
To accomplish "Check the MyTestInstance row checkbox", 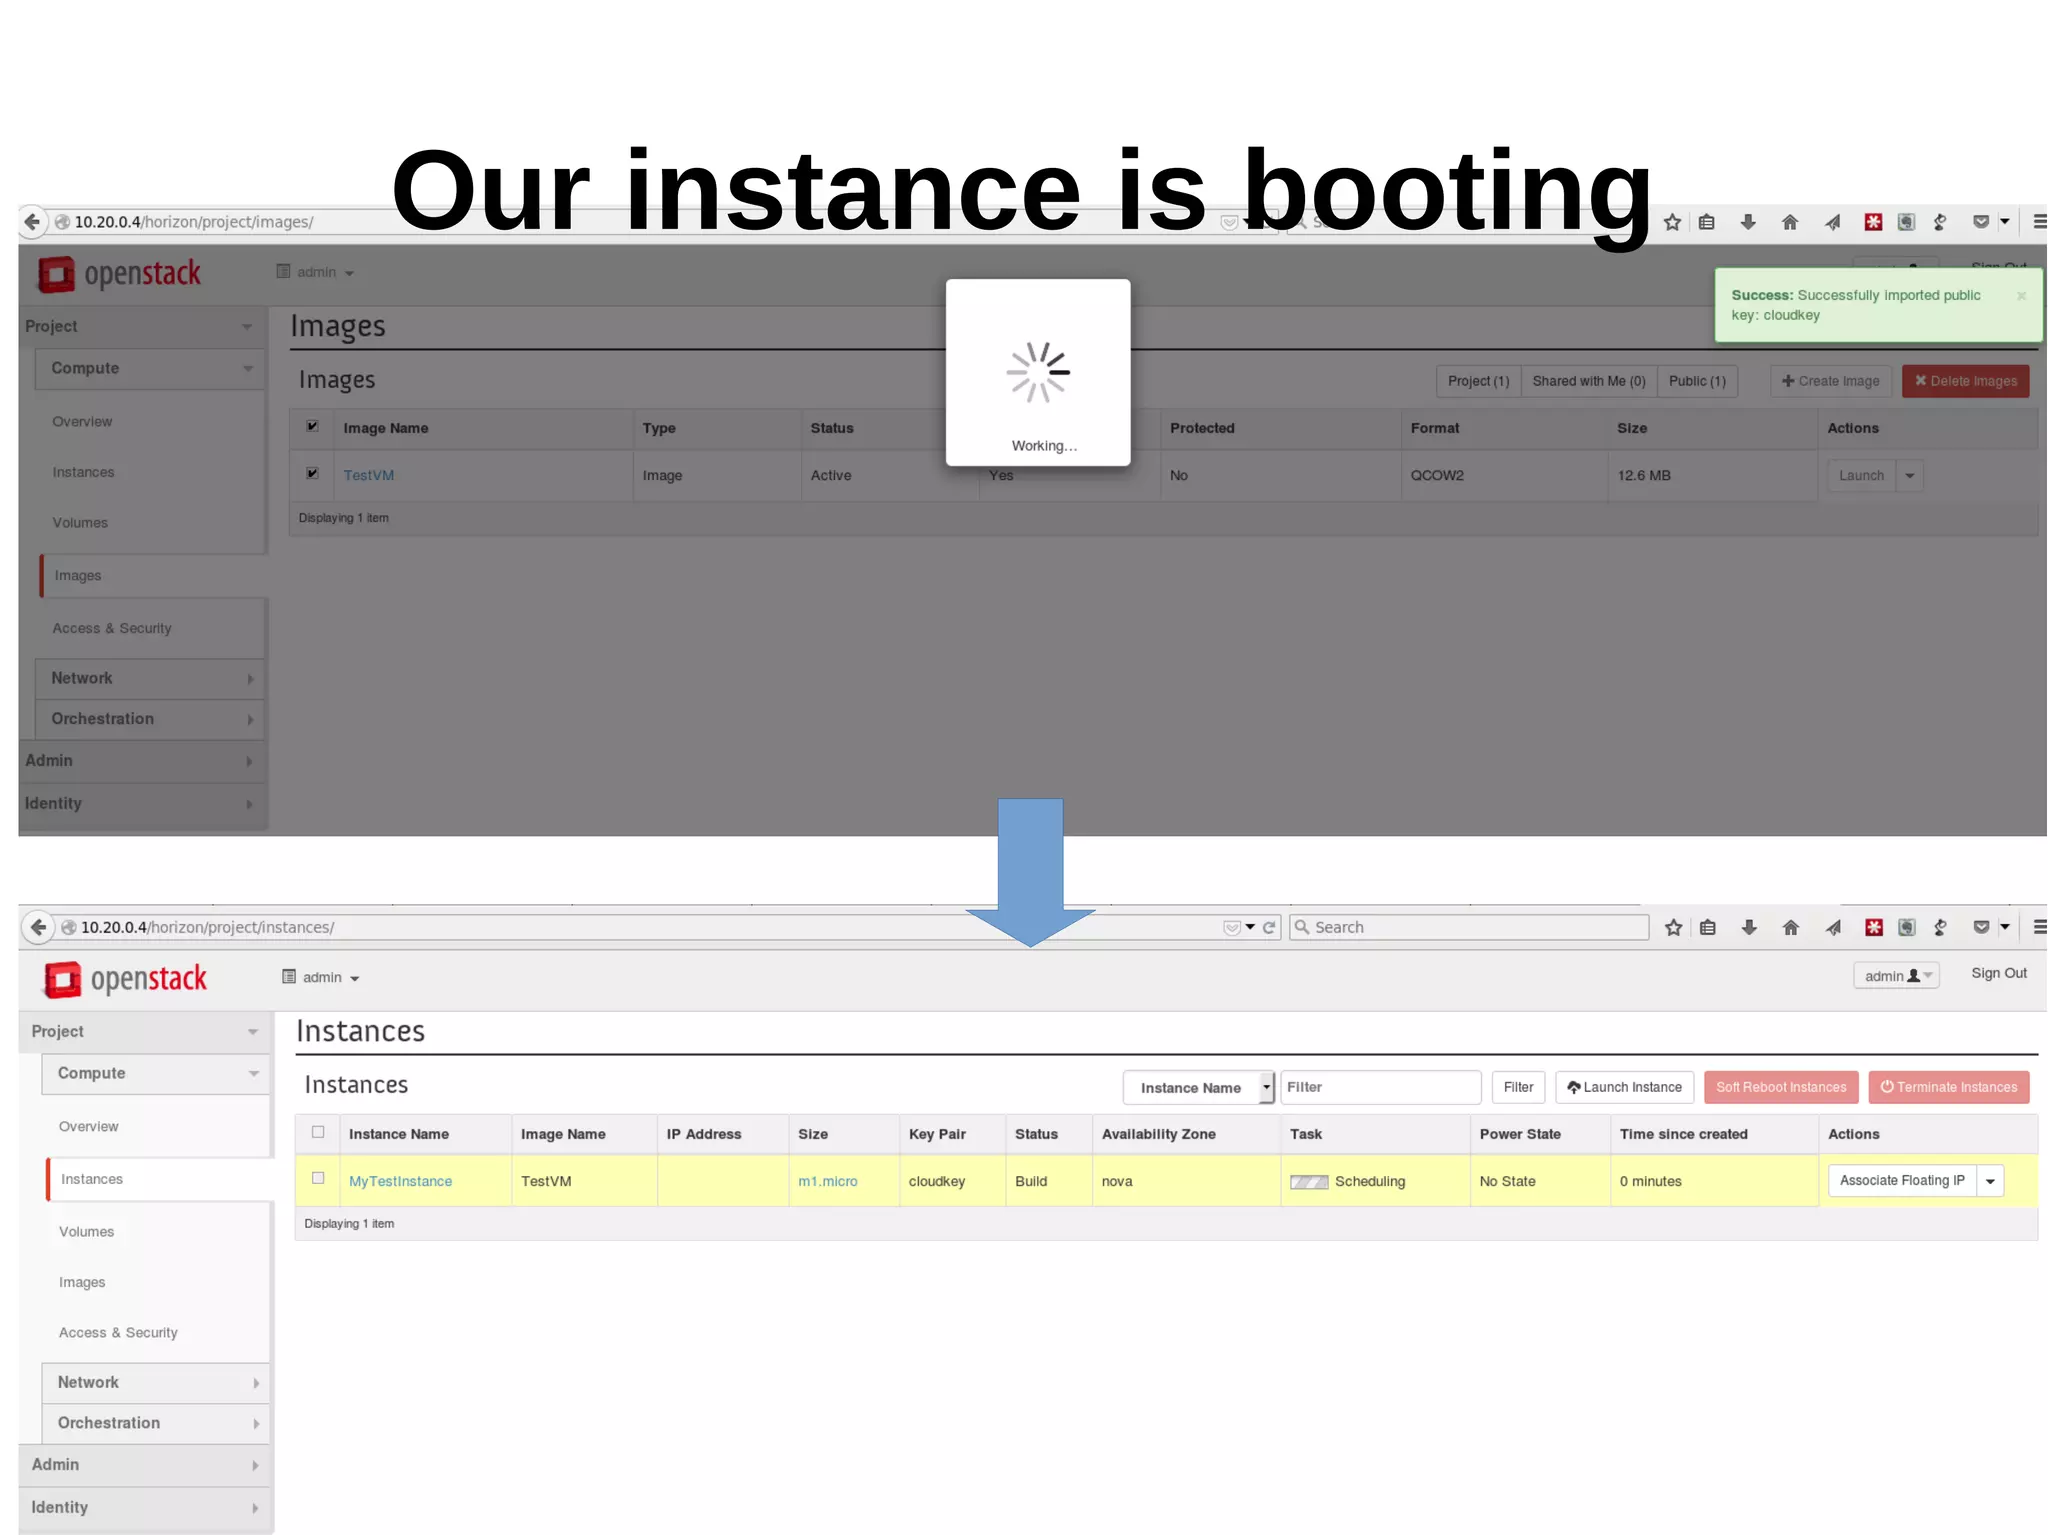I will pos(318,1178).
